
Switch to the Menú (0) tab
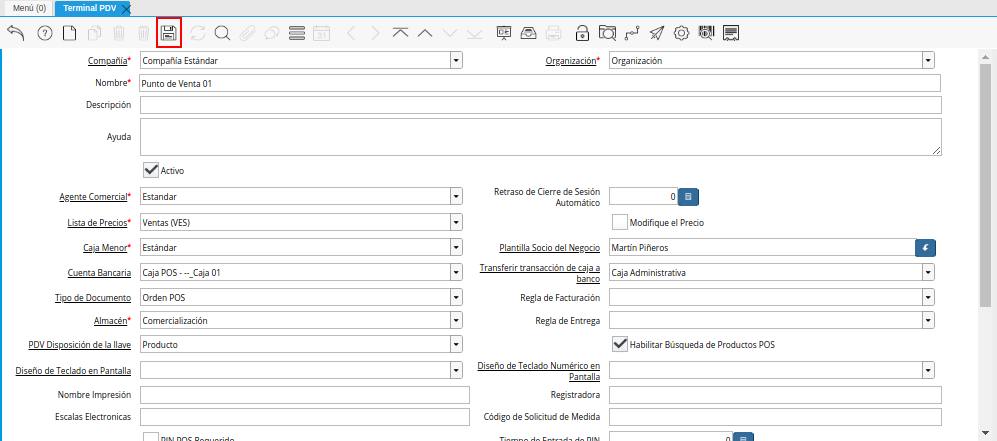(x=29, y=7)
